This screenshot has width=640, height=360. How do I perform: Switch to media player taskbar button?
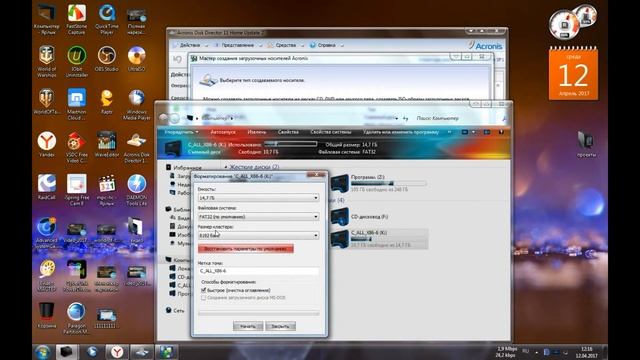click(x=92, y=352)
